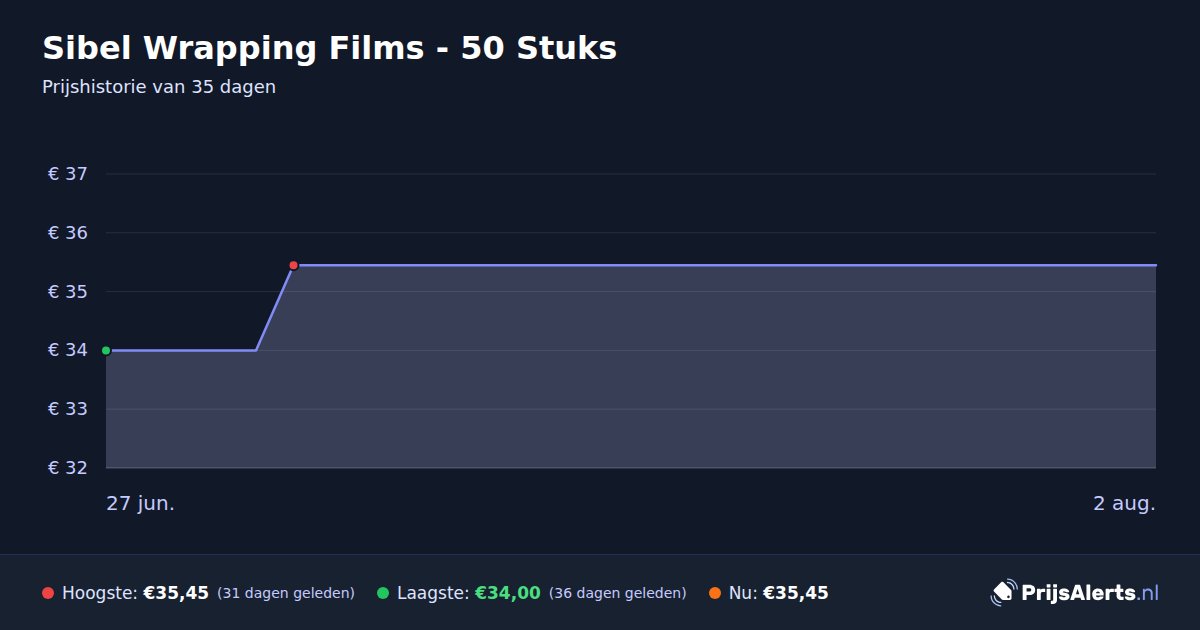1200x630 pixels.
Task: Click the Laagste €34,00 price value
Action: [x=508, y=593]
